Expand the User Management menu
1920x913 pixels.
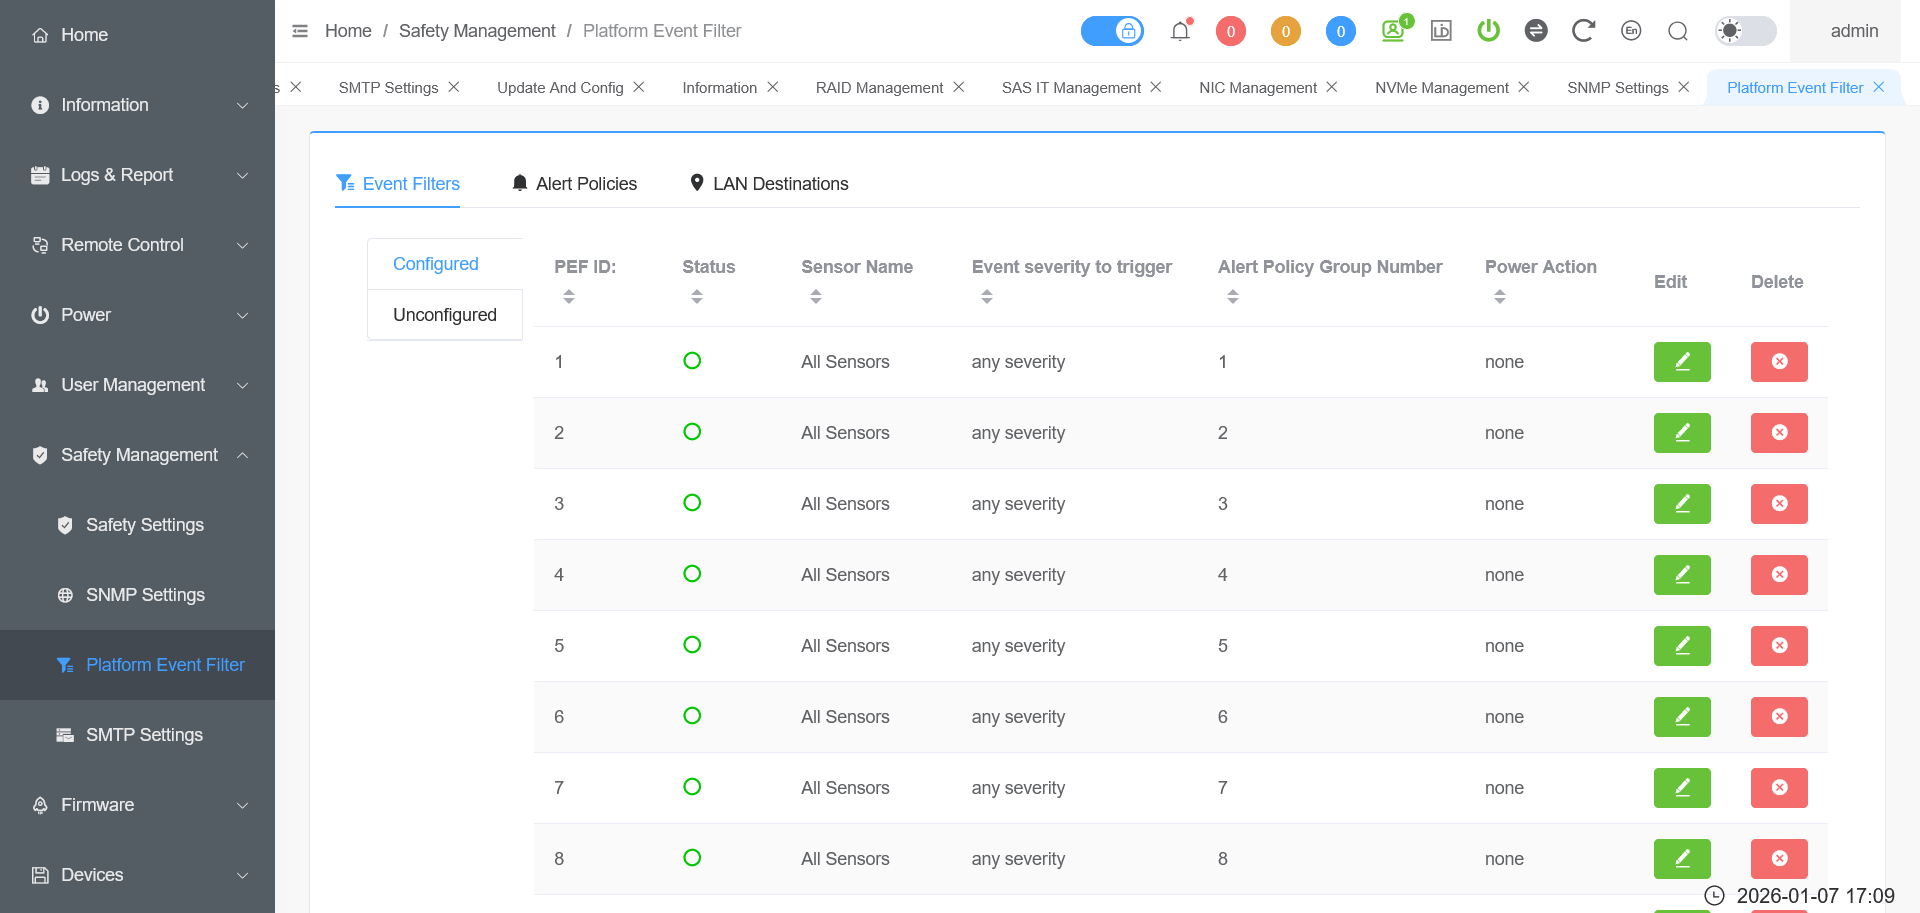coord(138,385)
